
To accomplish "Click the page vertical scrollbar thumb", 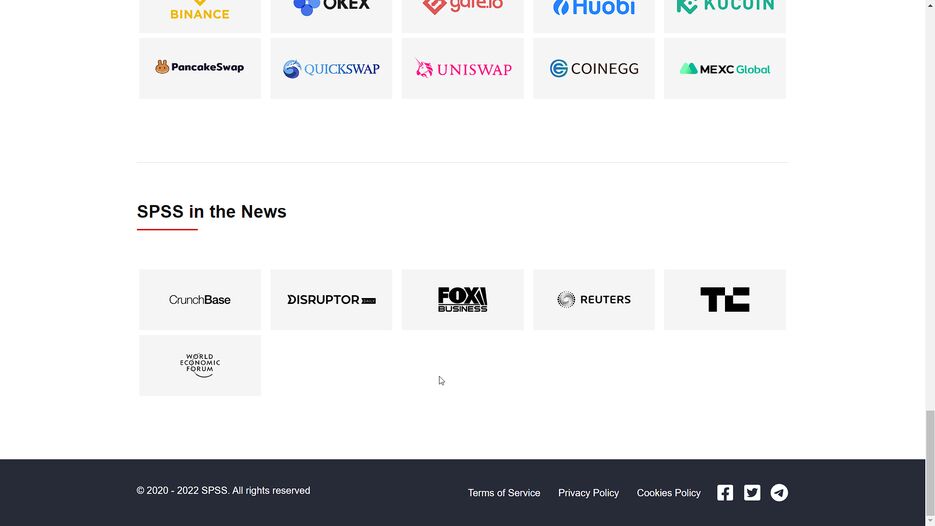I will pos(930,463).
